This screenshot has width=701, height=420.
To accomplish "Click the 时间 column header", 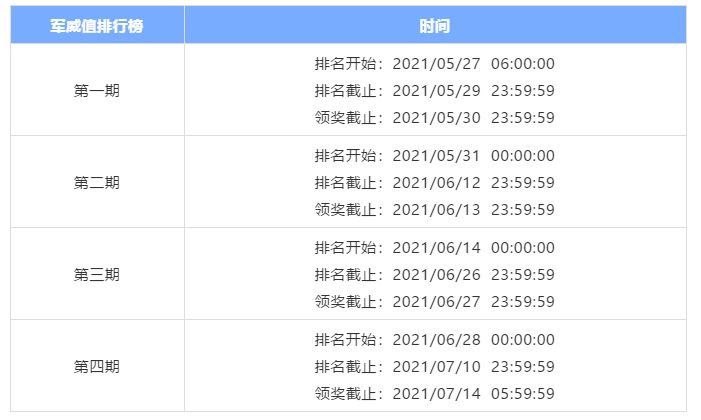I will (434, 25).
